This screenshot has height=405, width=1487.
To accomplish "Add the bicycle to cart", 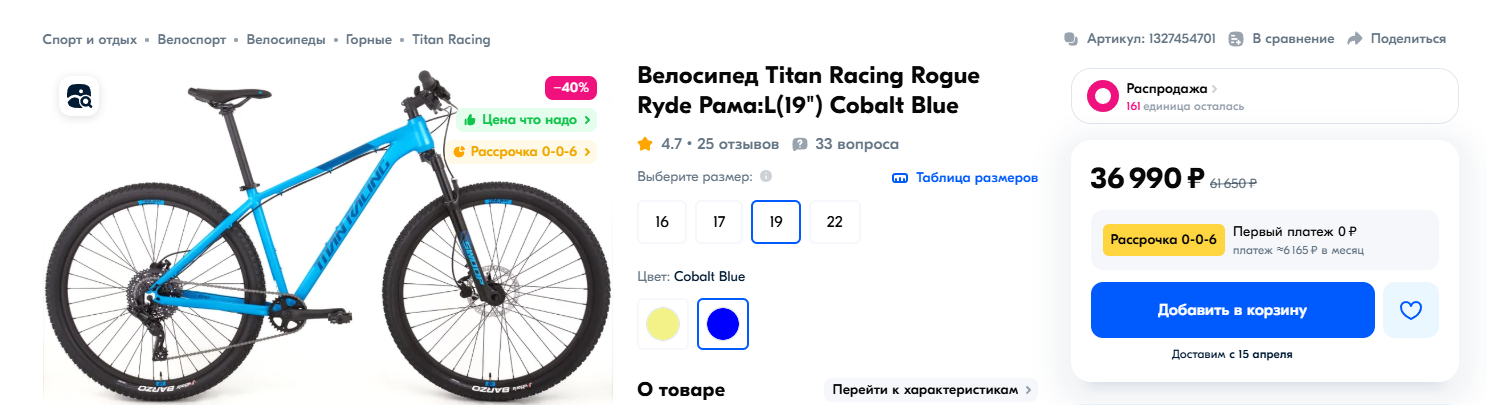I will (x=1232, y=310).
